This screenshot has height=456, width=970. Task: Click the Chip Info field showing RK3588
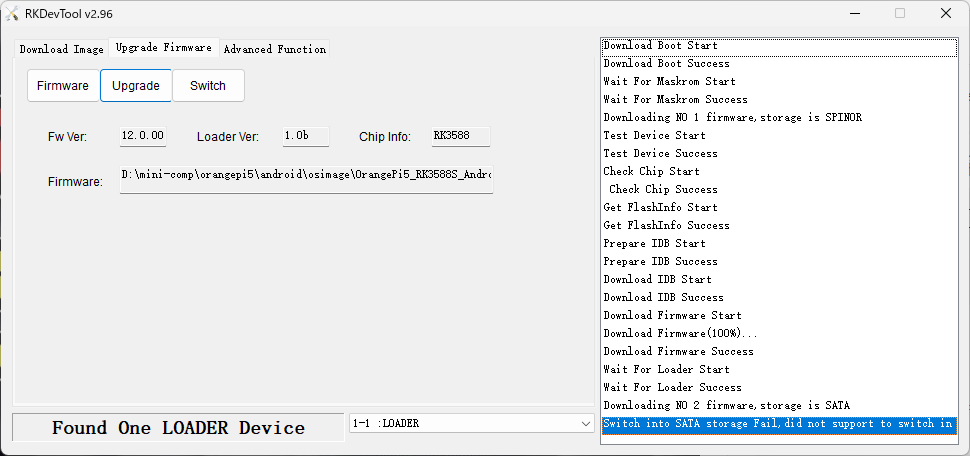click(x=461, y=136)
